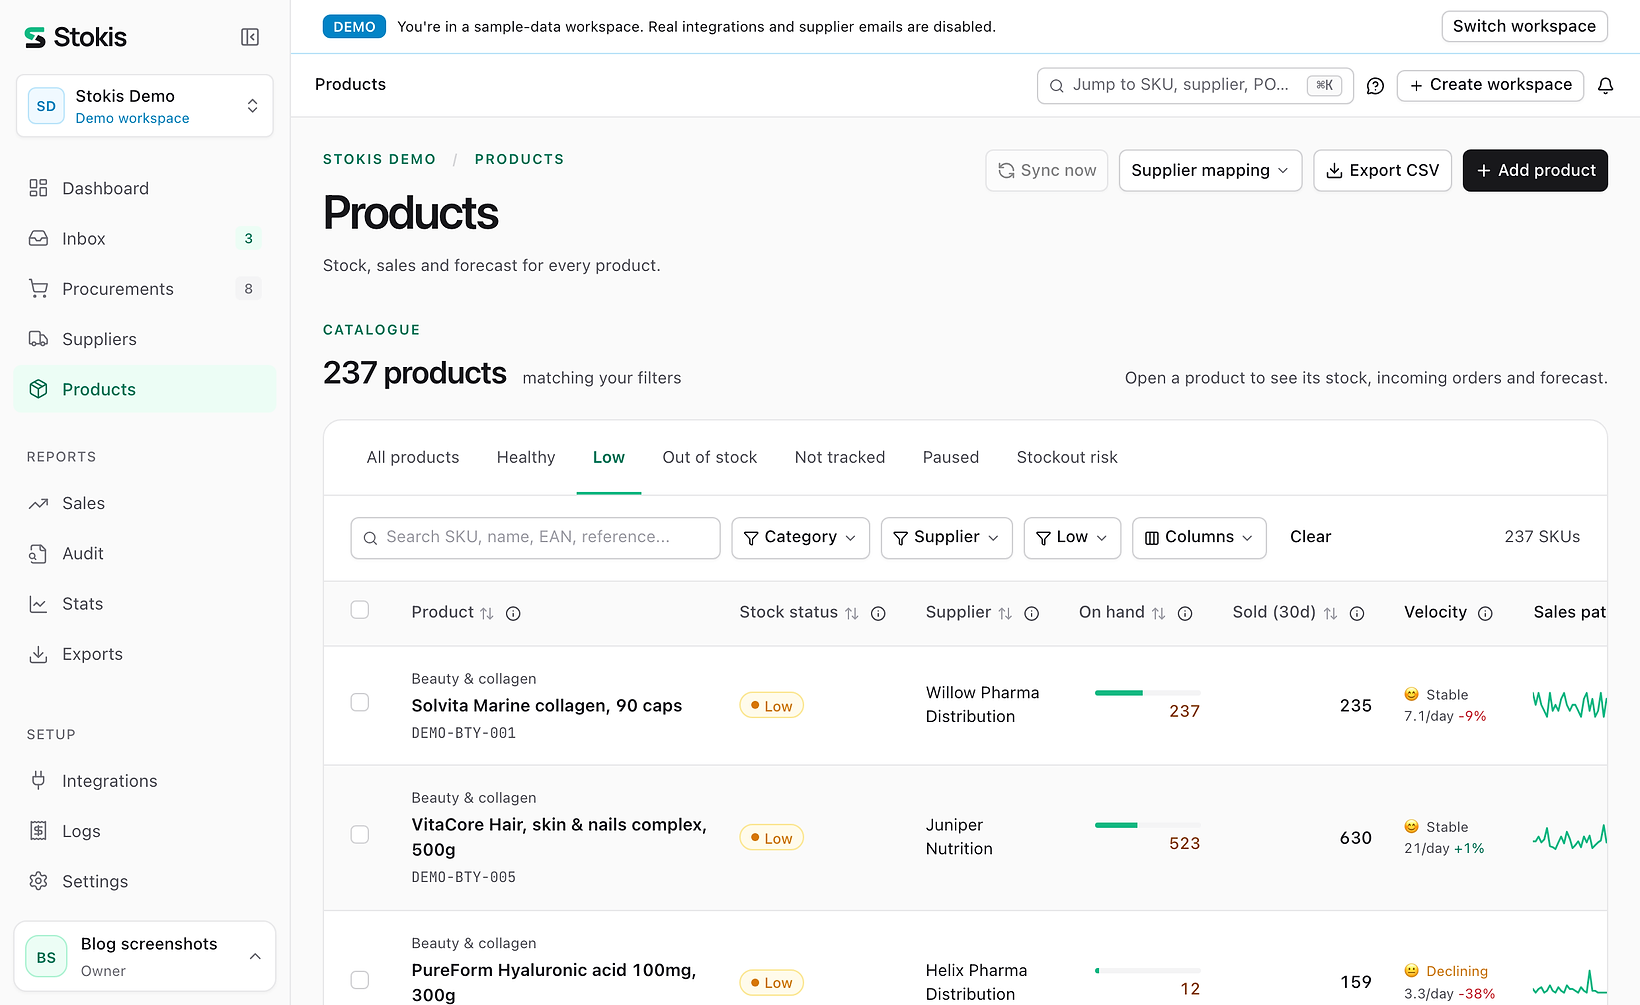Open notifications bell icon

coord(1605,86)
